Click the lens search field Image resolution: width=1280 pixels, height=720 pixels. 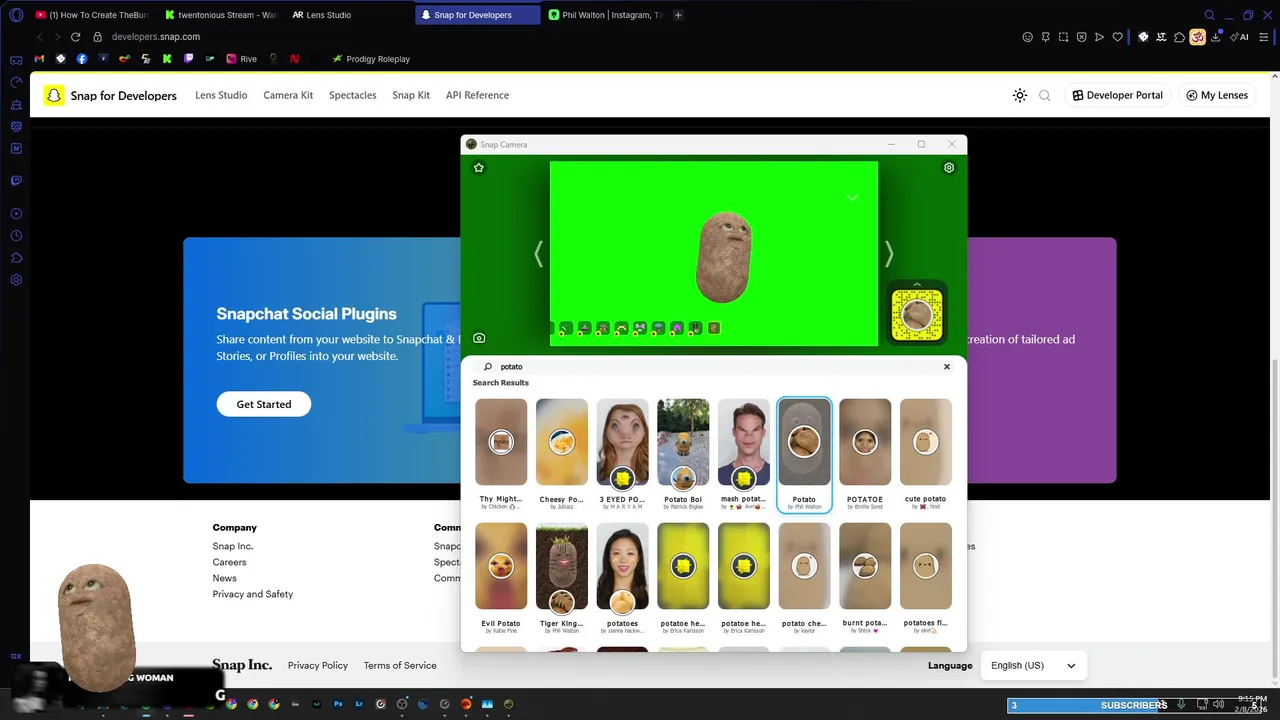point(715,367)
